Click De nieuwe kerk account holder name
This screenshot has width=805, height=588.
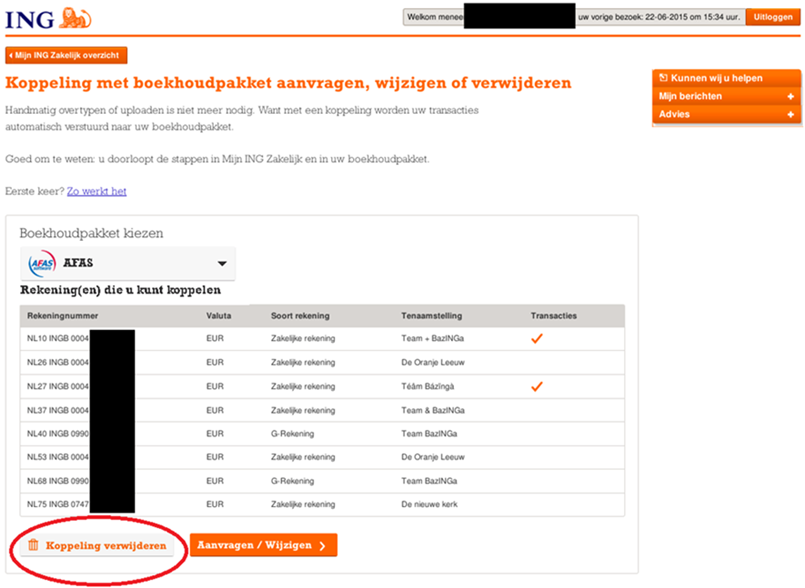(x=429, y=504)
